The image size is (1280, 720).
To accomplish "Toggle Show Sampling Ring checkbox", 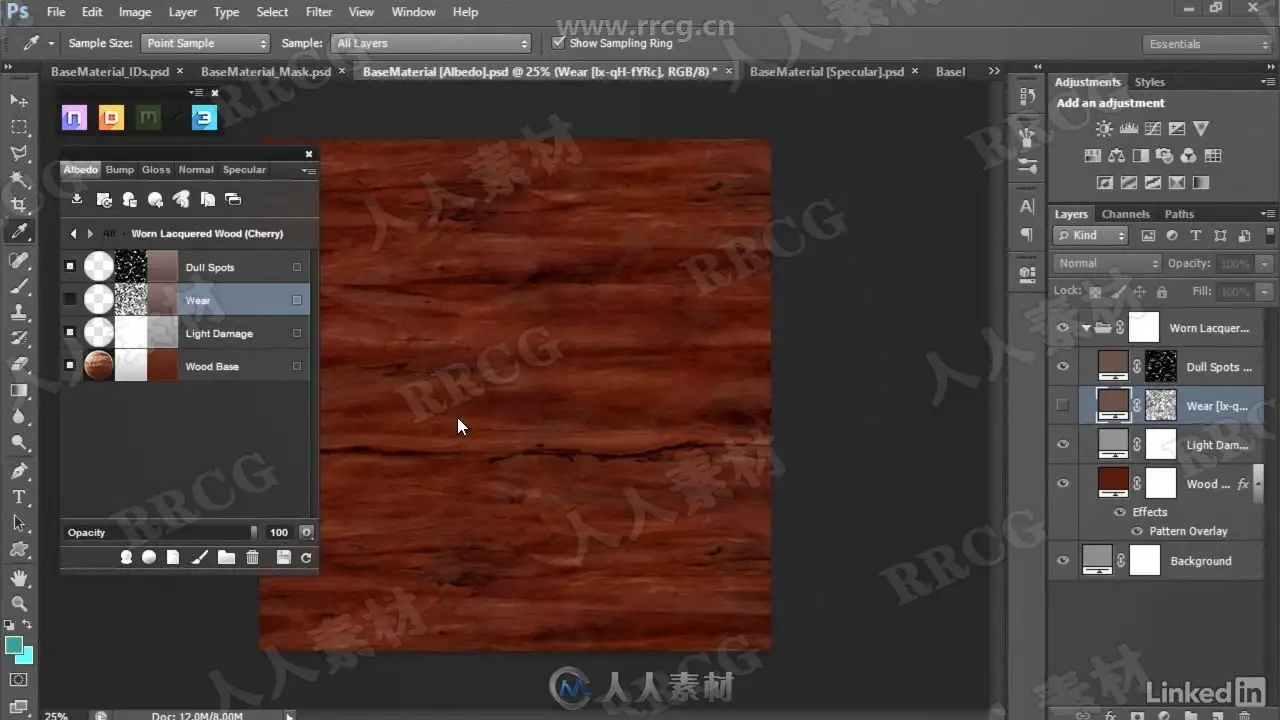I will 559,43.
